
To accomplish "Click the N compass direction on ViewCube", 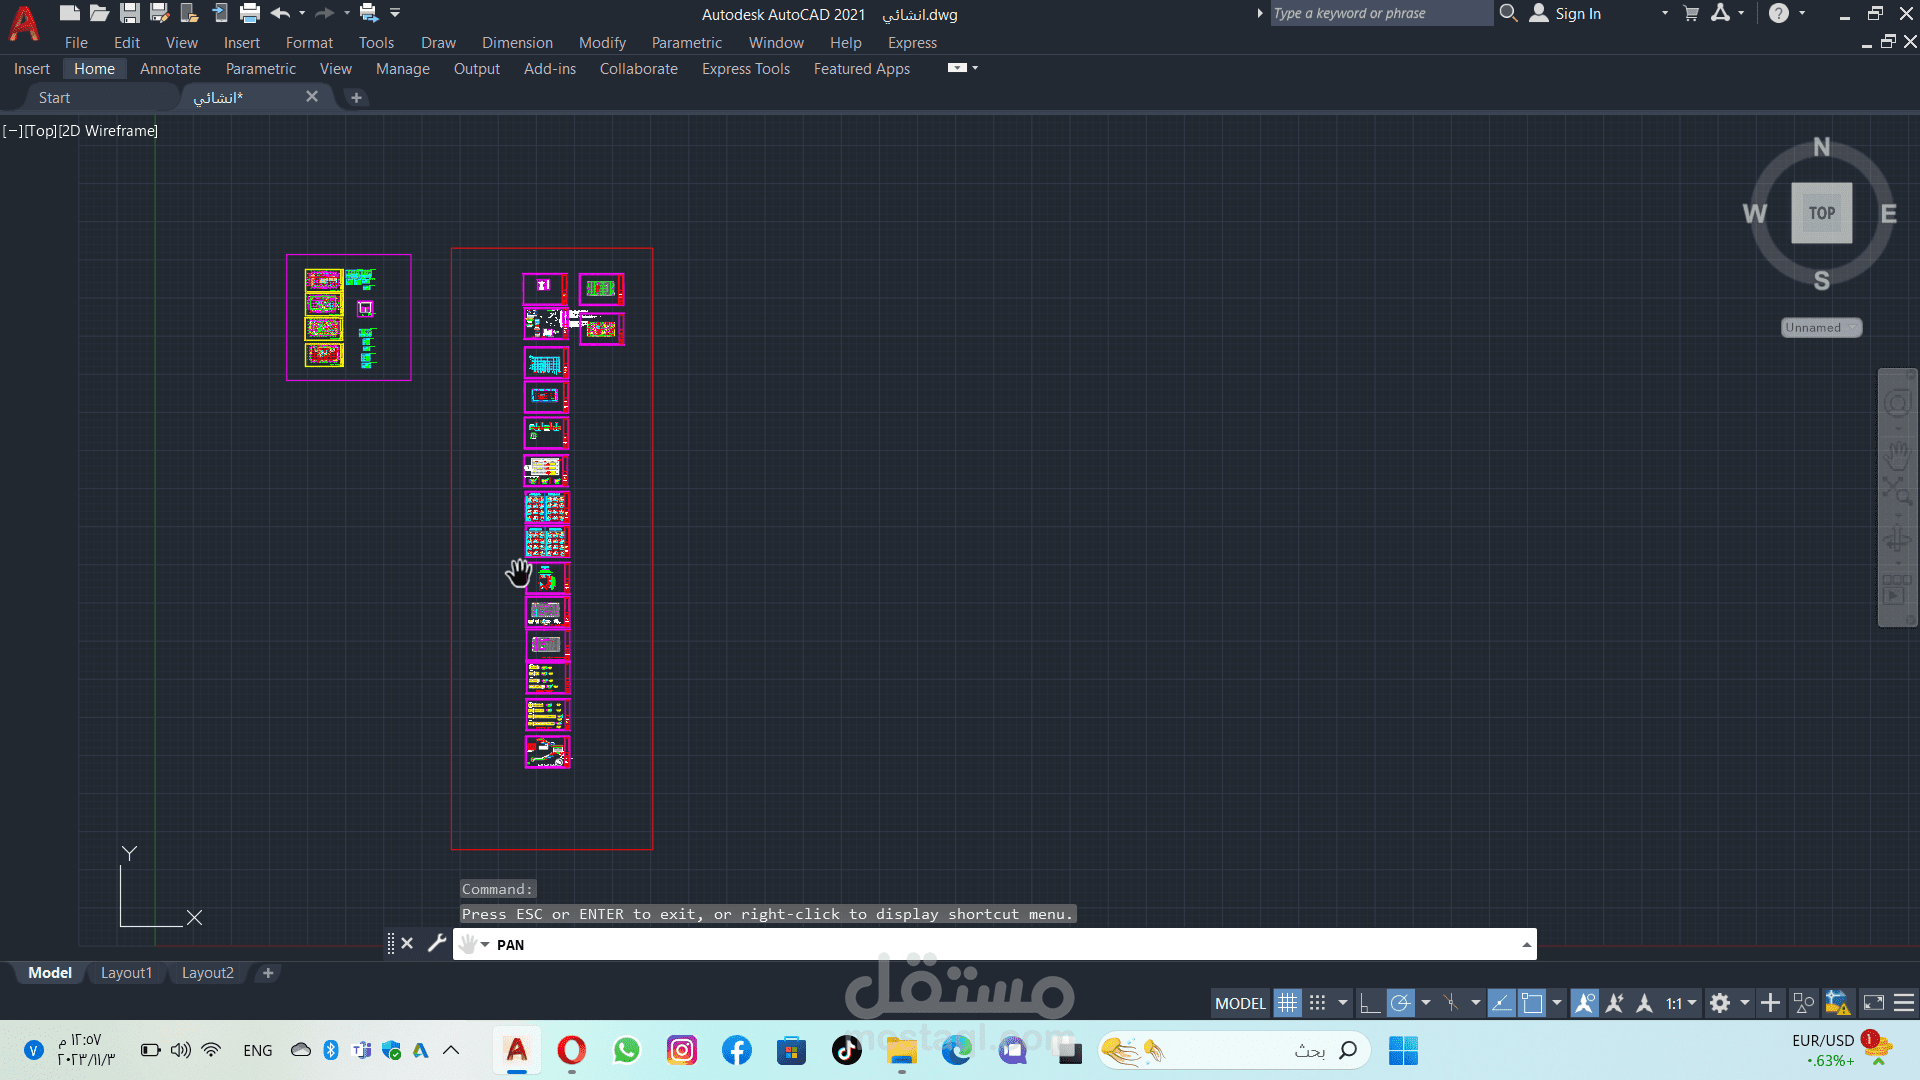I will pos(1822,147).
